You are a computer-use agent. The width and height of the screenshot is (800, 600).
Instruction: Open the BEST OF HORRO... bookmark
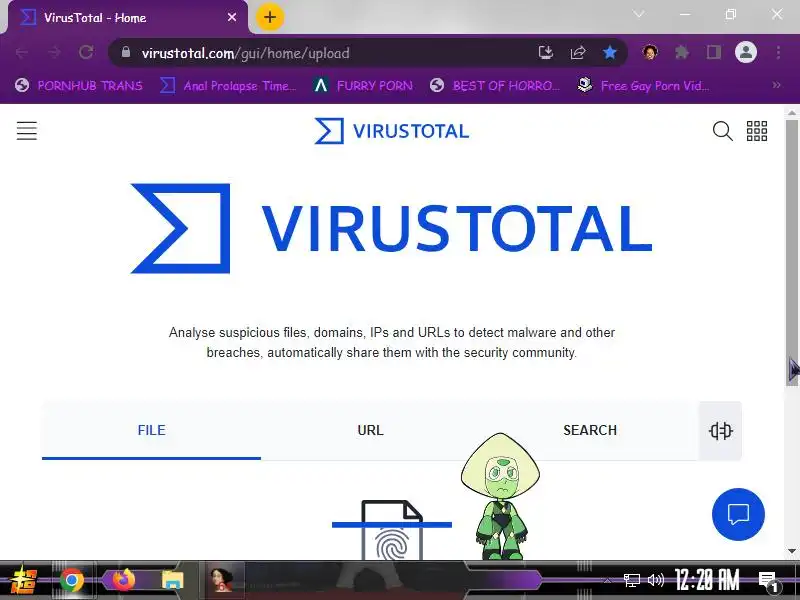coord(495,86)
